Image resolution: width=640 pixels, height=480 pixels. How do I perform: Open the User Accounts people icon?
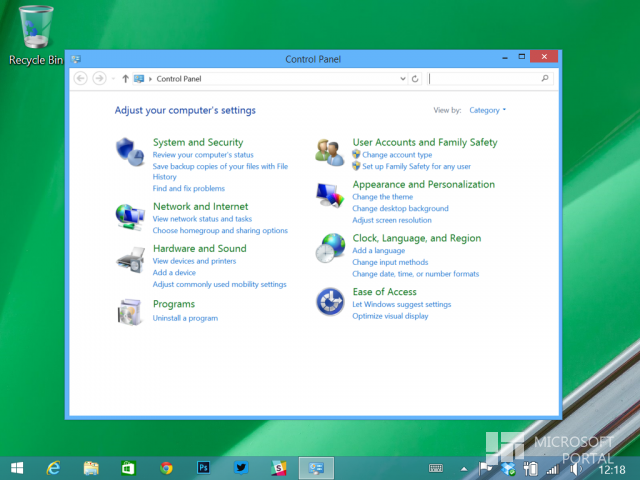click(x=329, y=153)
